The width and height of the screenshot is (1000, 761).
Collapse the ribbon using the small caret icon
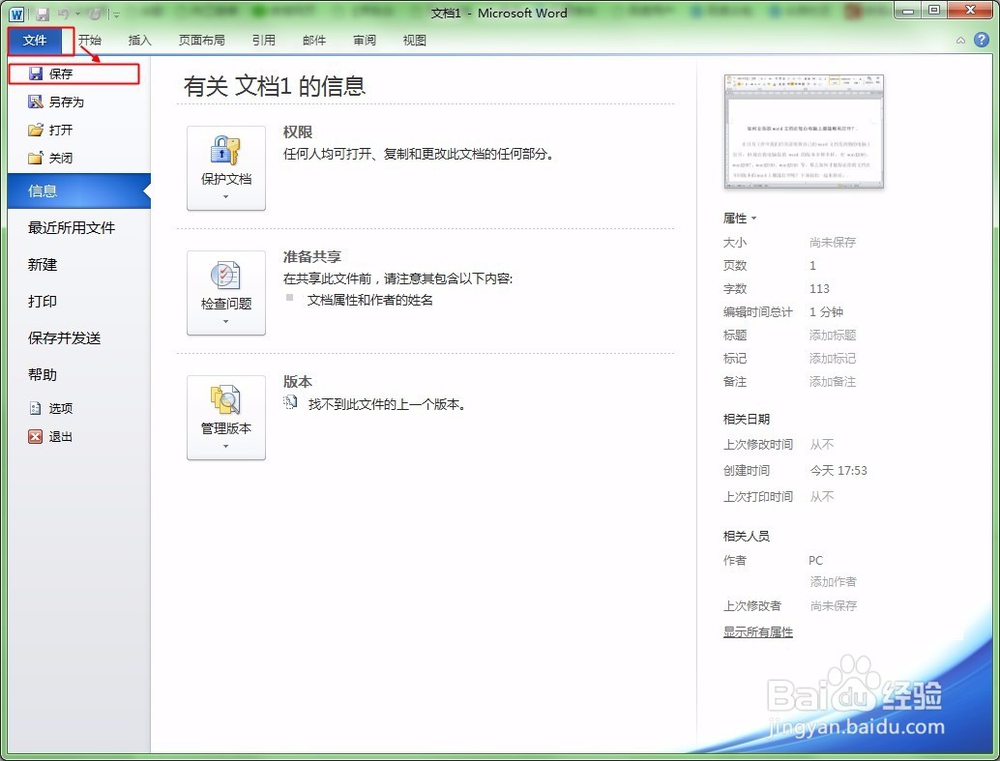coord(960,41)
